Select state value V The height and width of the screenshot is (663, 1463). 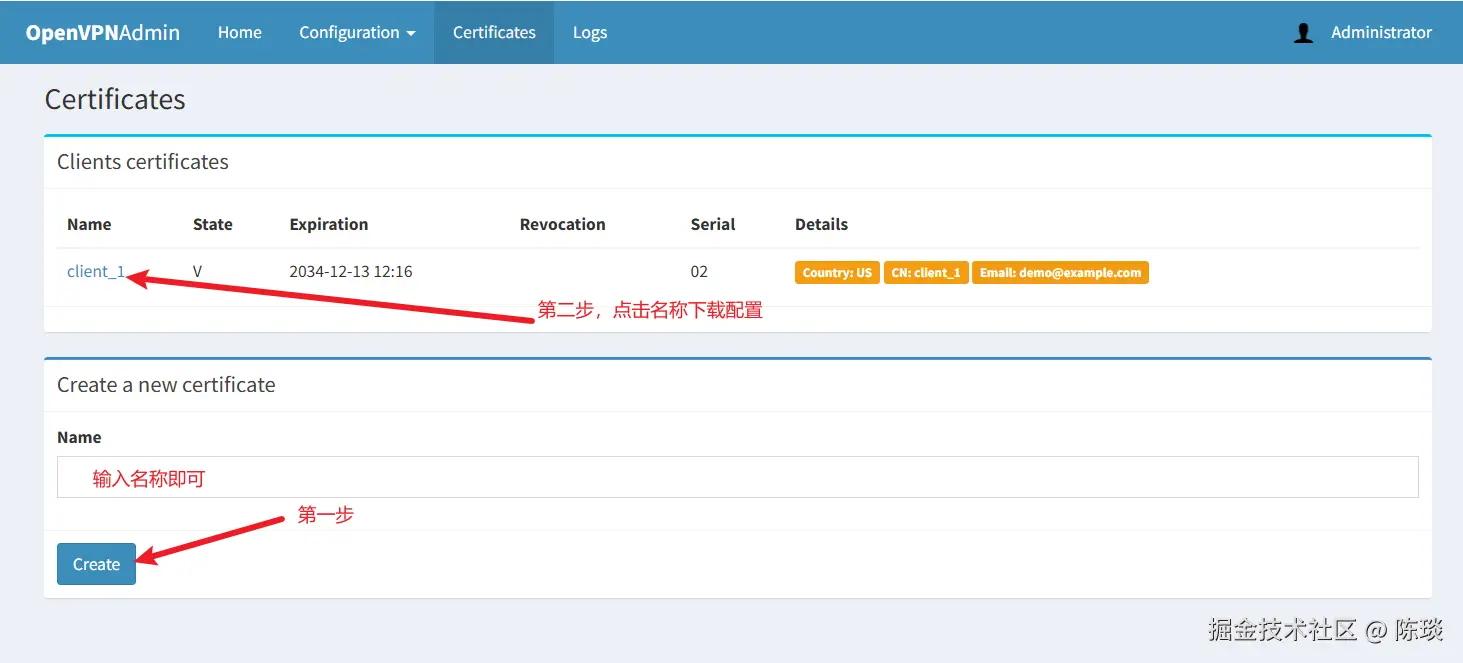tap(198, 271)
